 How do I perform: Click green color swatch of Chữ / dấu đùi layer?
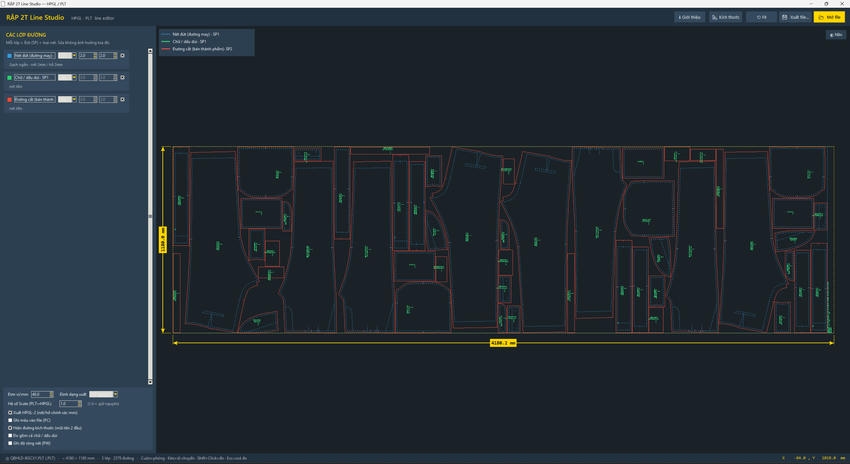[x=9, y=78]
